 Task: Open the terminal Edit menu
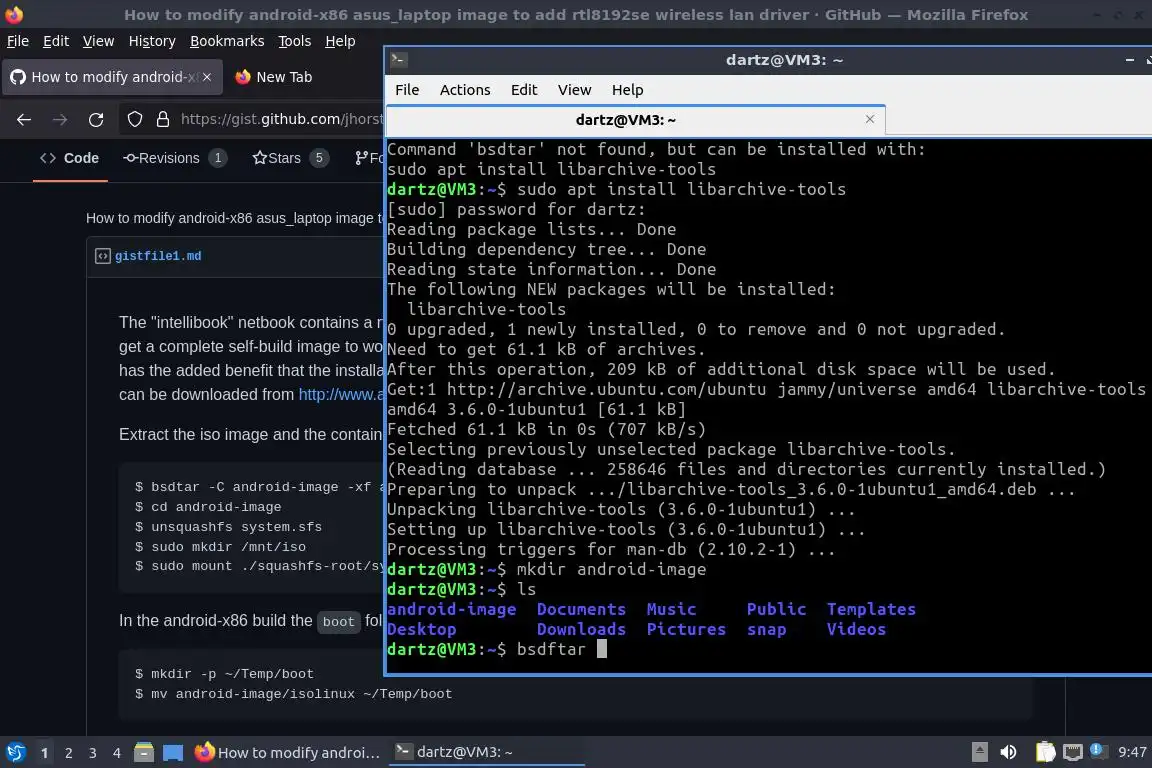[x=524, y=90]
